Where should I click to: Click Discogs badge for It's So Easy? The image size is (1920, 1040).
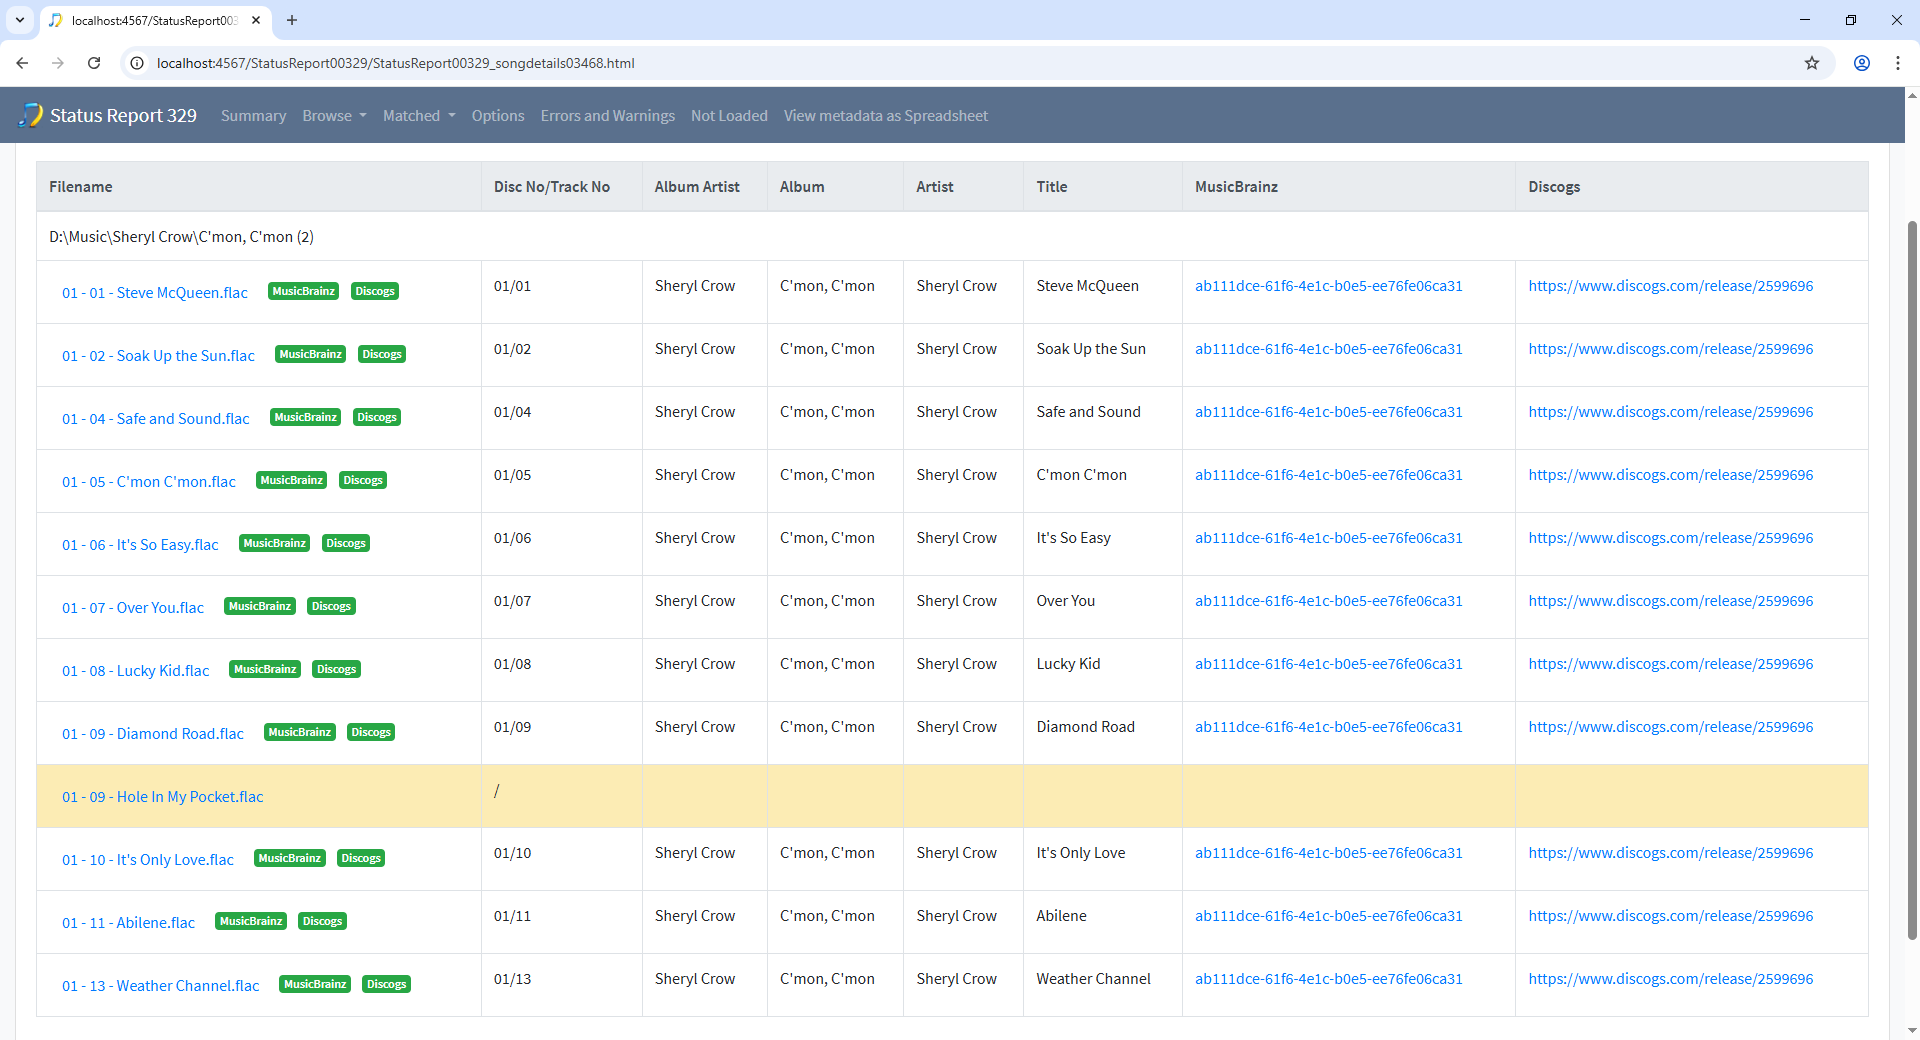pyautogui.click(x=346, y=543)
